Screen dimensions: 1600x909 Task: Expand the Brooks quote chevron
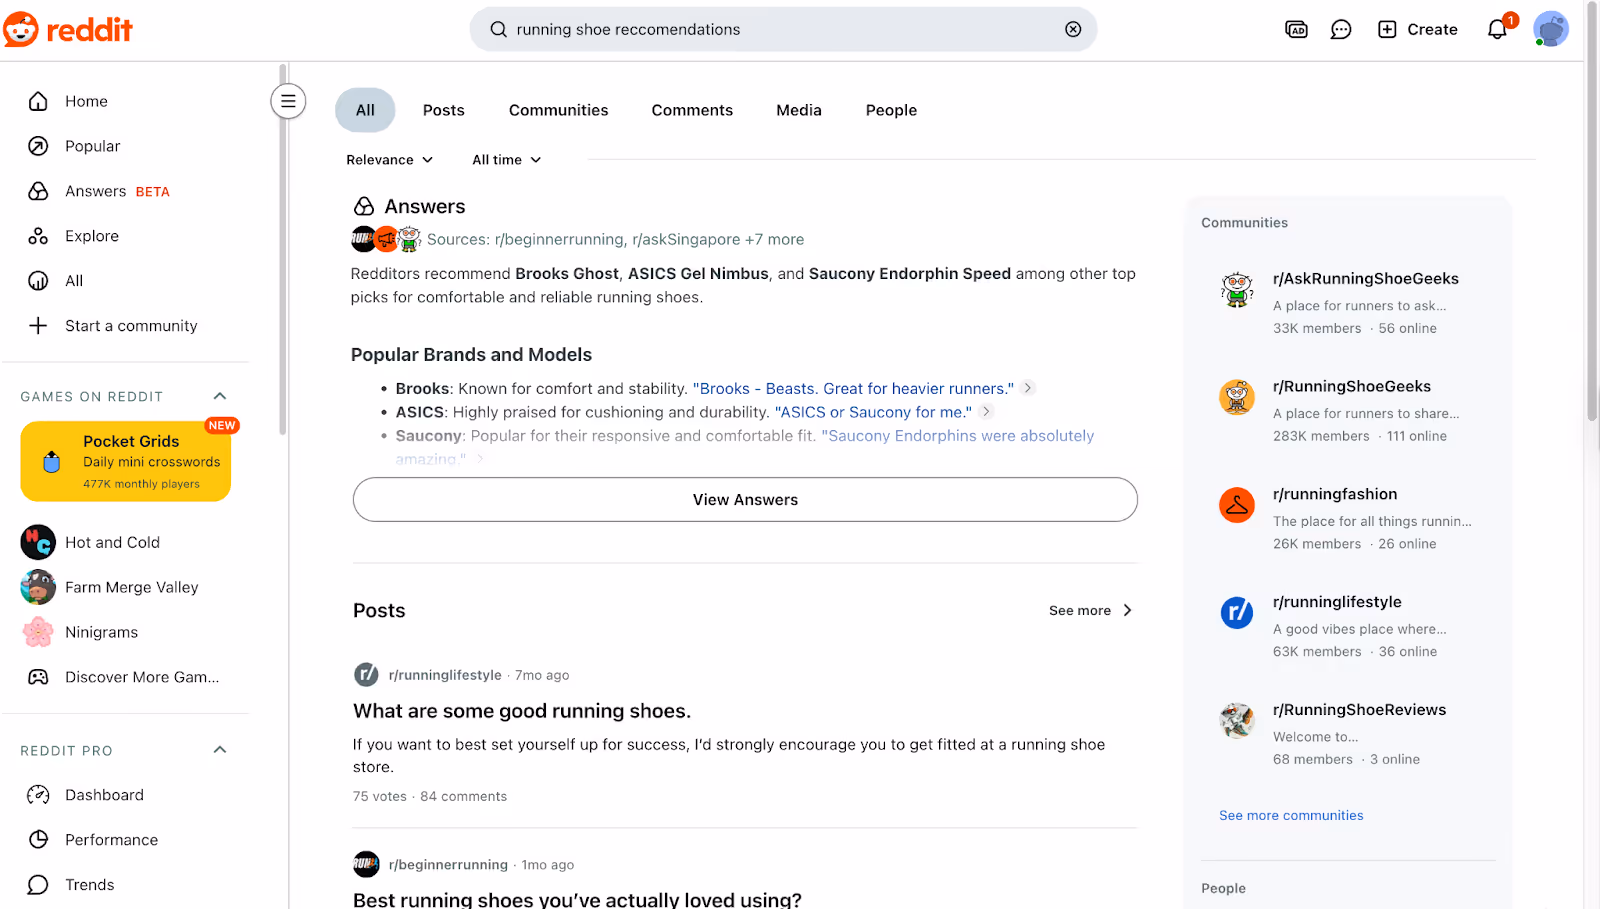click(1027, 388)
